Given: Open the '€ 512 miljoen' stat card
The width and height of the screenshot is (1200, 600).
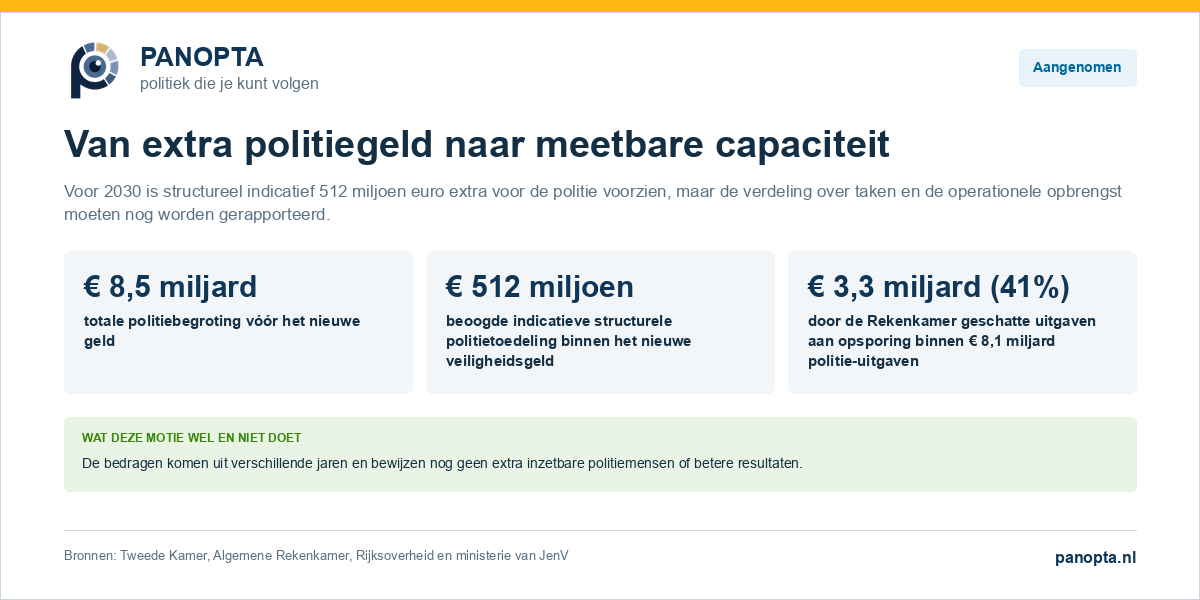Looking at the screenshot, I should click(600, 322).
